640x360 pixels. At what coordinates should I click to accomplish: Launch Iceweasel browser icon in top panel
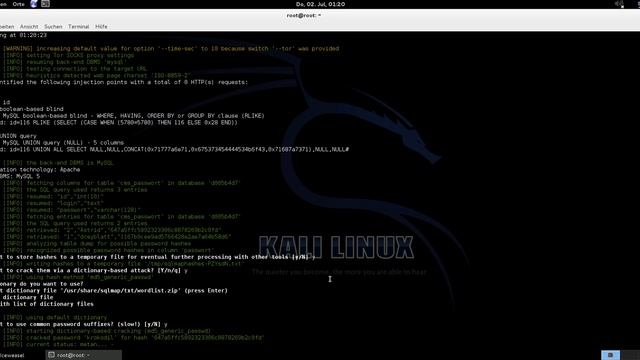click(x=34, y=4)
